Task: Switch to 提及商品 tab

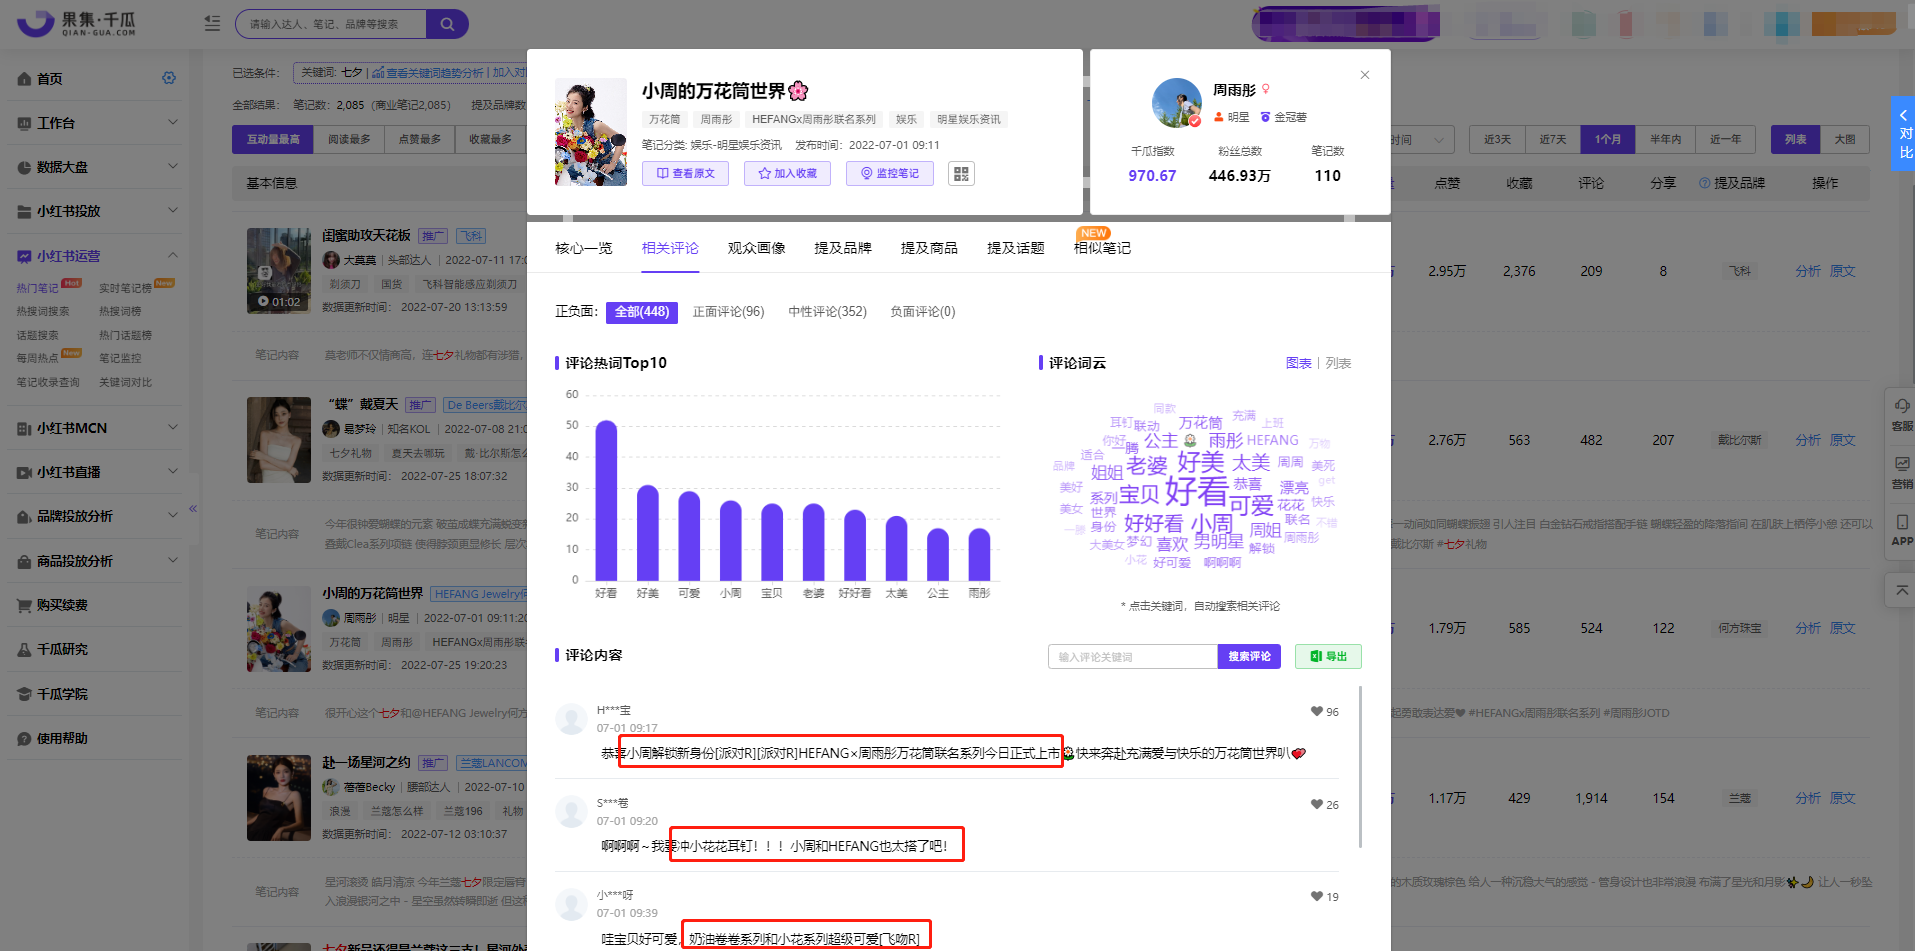Action: click(929, 248)
